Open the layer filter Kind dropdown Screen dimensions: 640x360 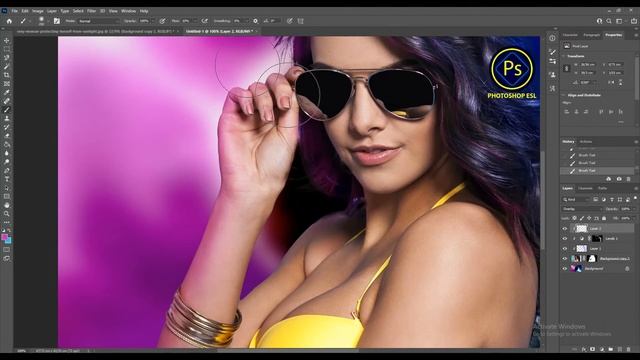(x=576, y=199)
